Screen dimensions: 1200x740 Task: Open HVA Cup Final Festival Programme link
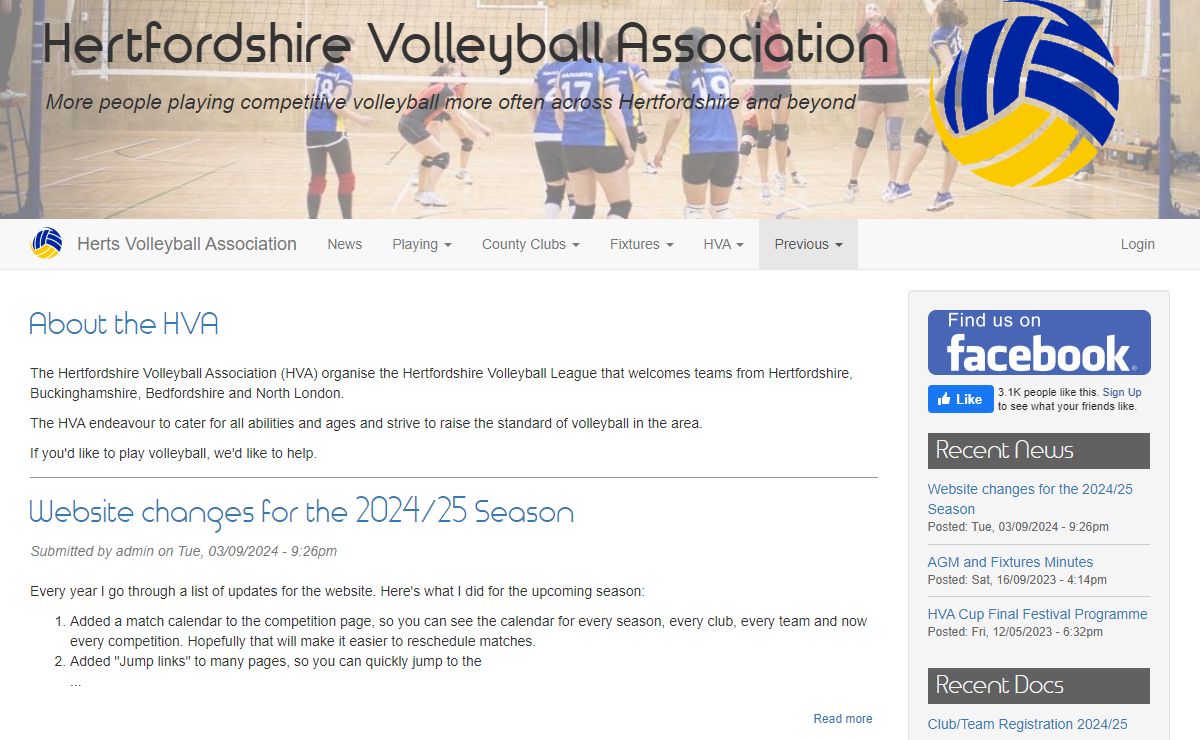pyautogui.click(x=1037, y=614)
